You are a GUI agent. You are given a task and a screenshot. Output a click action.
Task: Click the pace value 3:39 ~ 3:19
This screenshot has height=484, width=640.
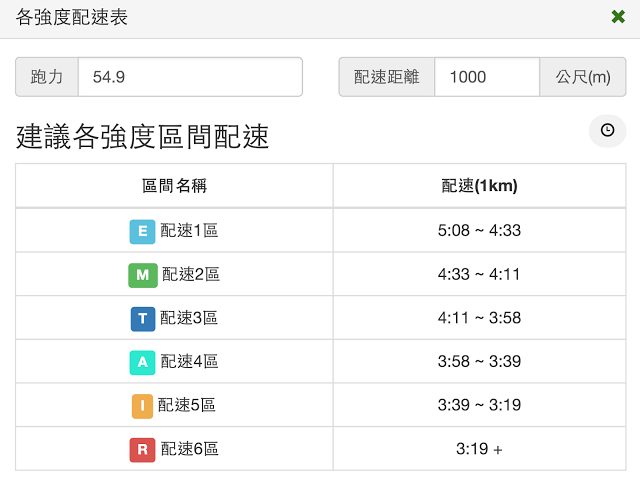pos(479,405)
